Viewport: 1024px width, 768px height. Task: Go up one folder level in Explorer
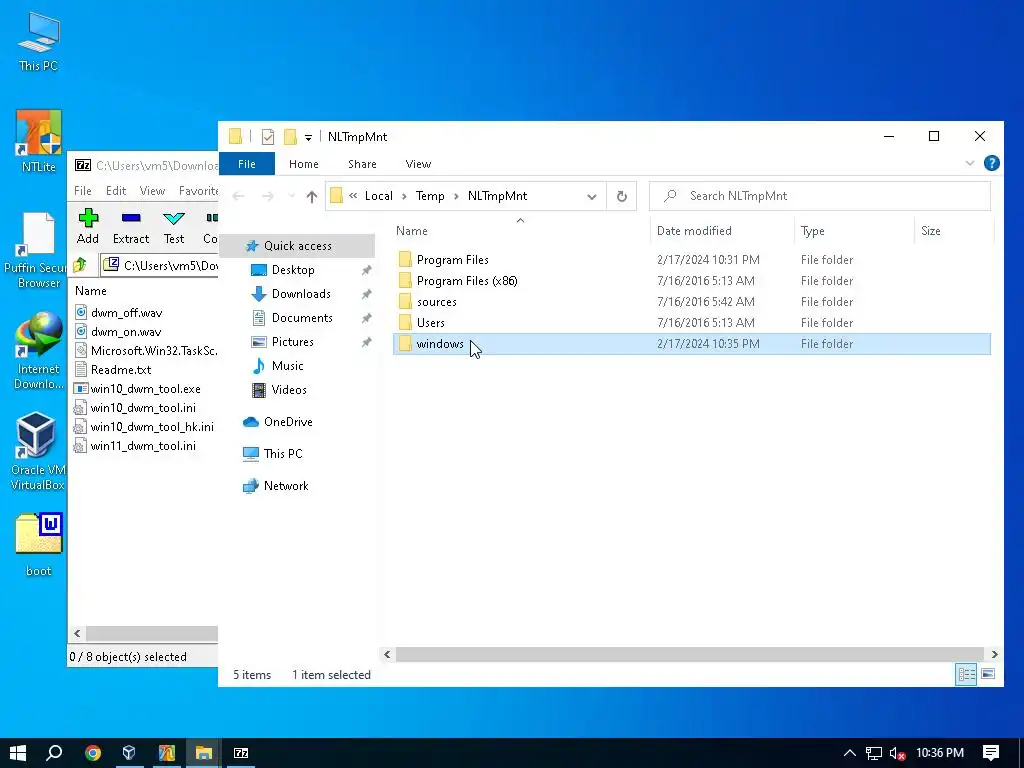(x=312, y=196)
